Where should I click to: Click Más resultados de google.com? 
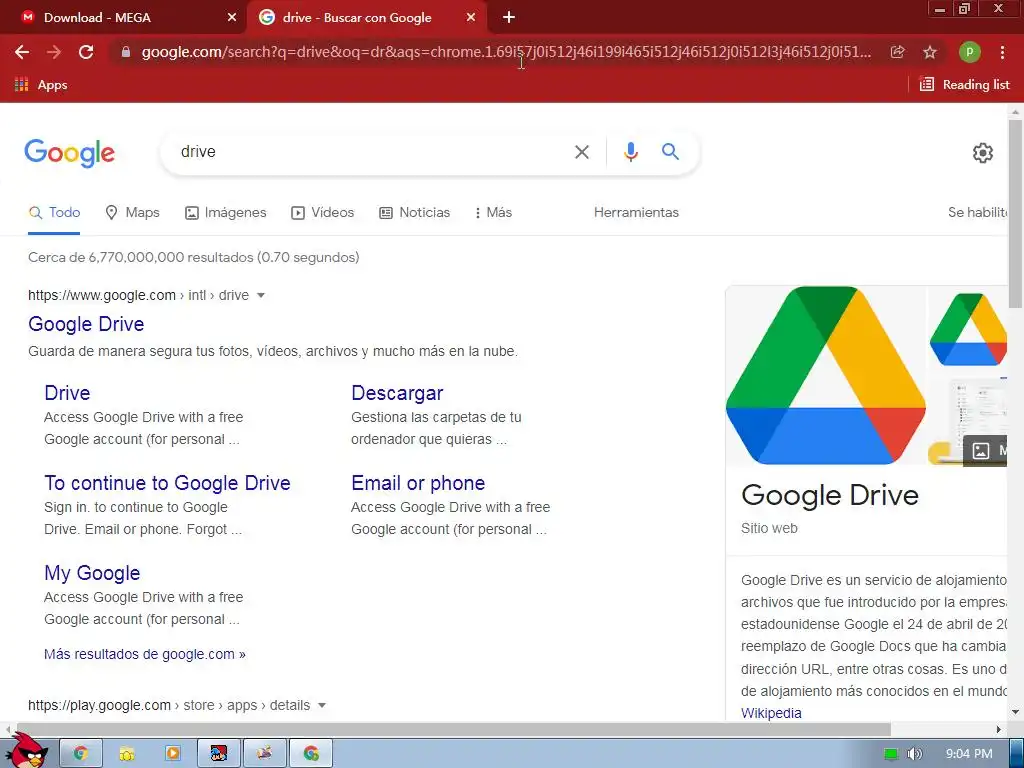click(x=145, y=654)
